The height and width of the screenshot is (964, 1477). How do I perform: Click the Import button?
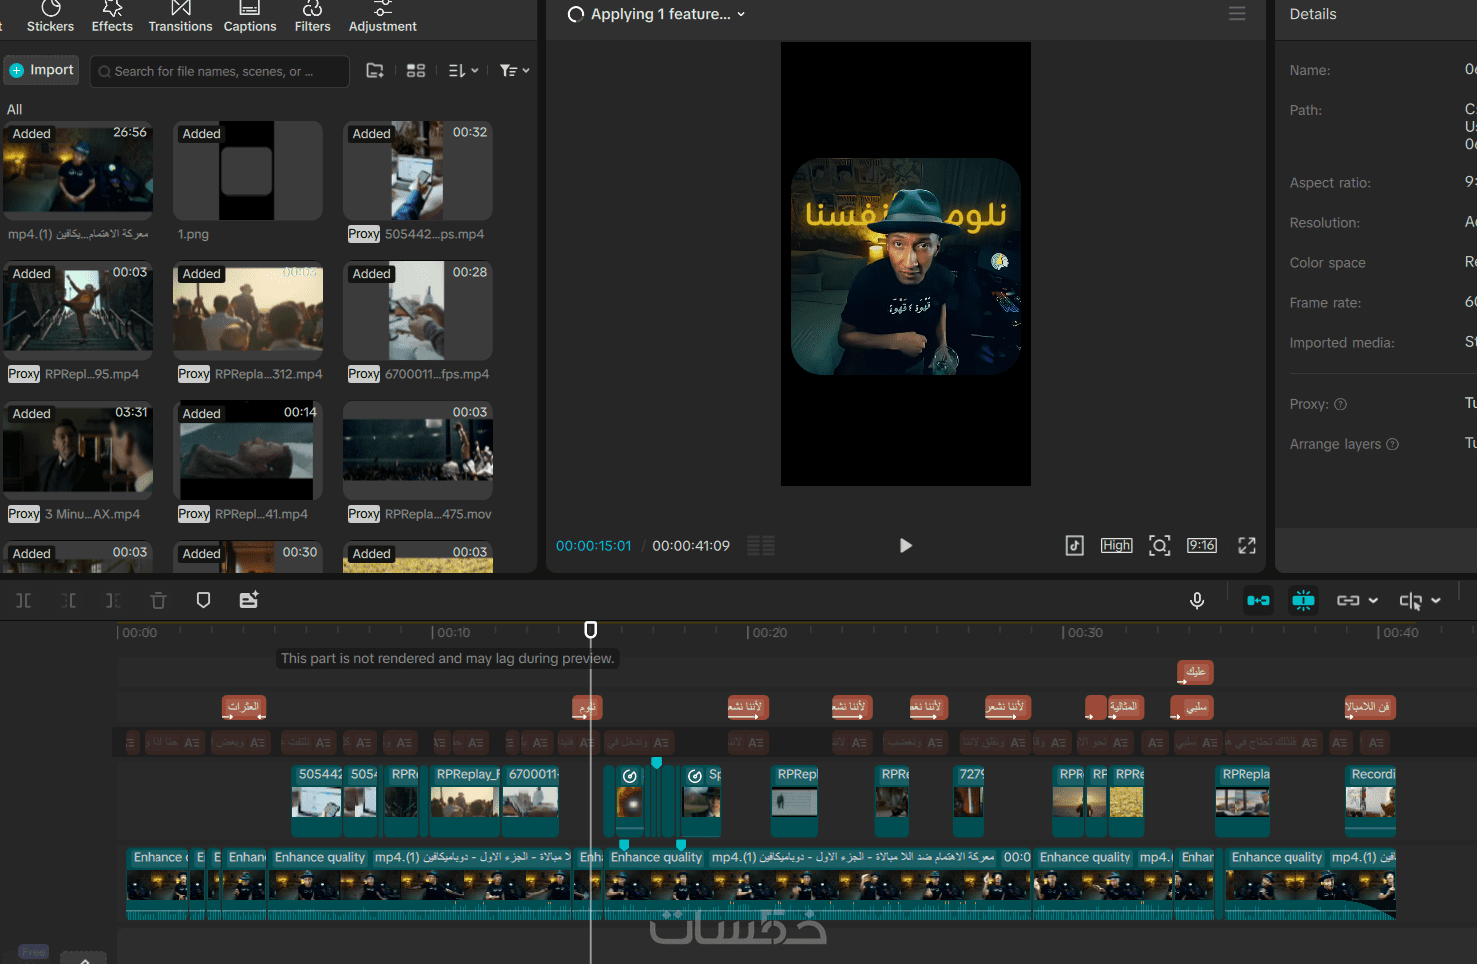pos(42,70)
